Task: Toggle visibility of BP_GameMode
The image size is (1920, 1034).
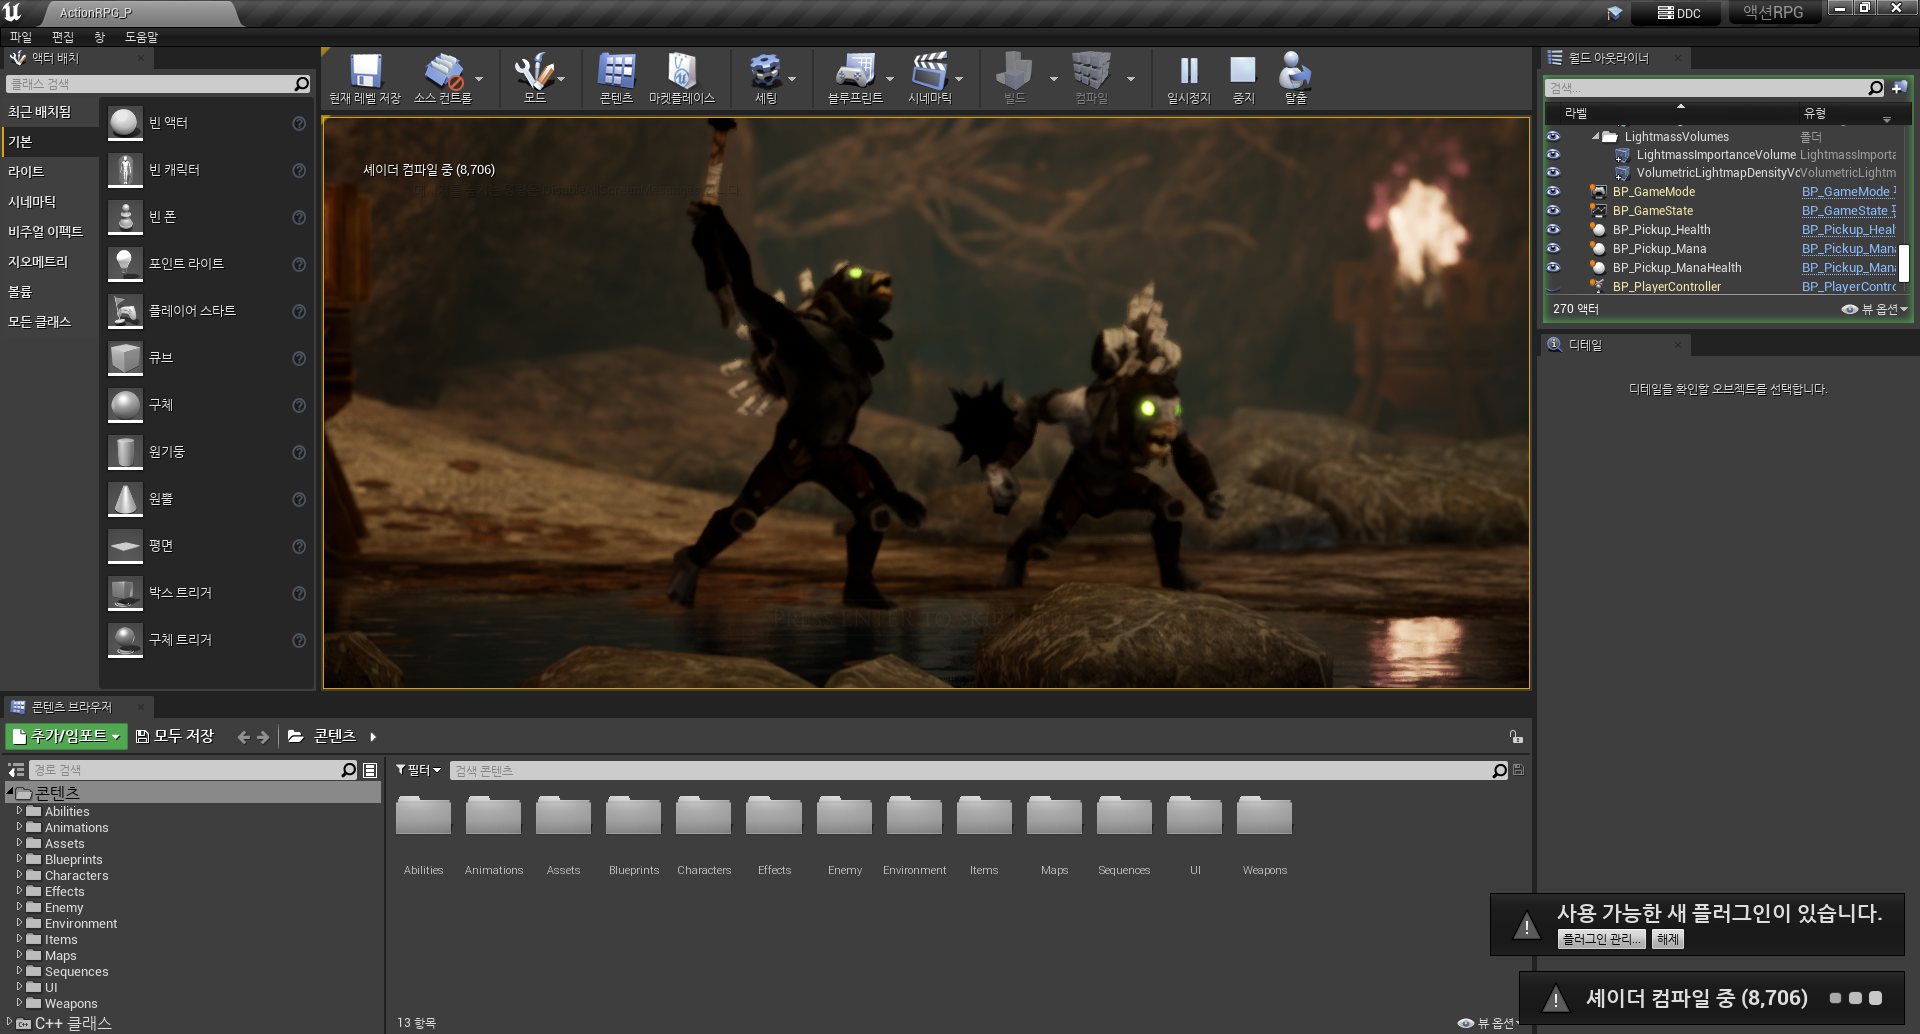Action: tap(1553, 191)
